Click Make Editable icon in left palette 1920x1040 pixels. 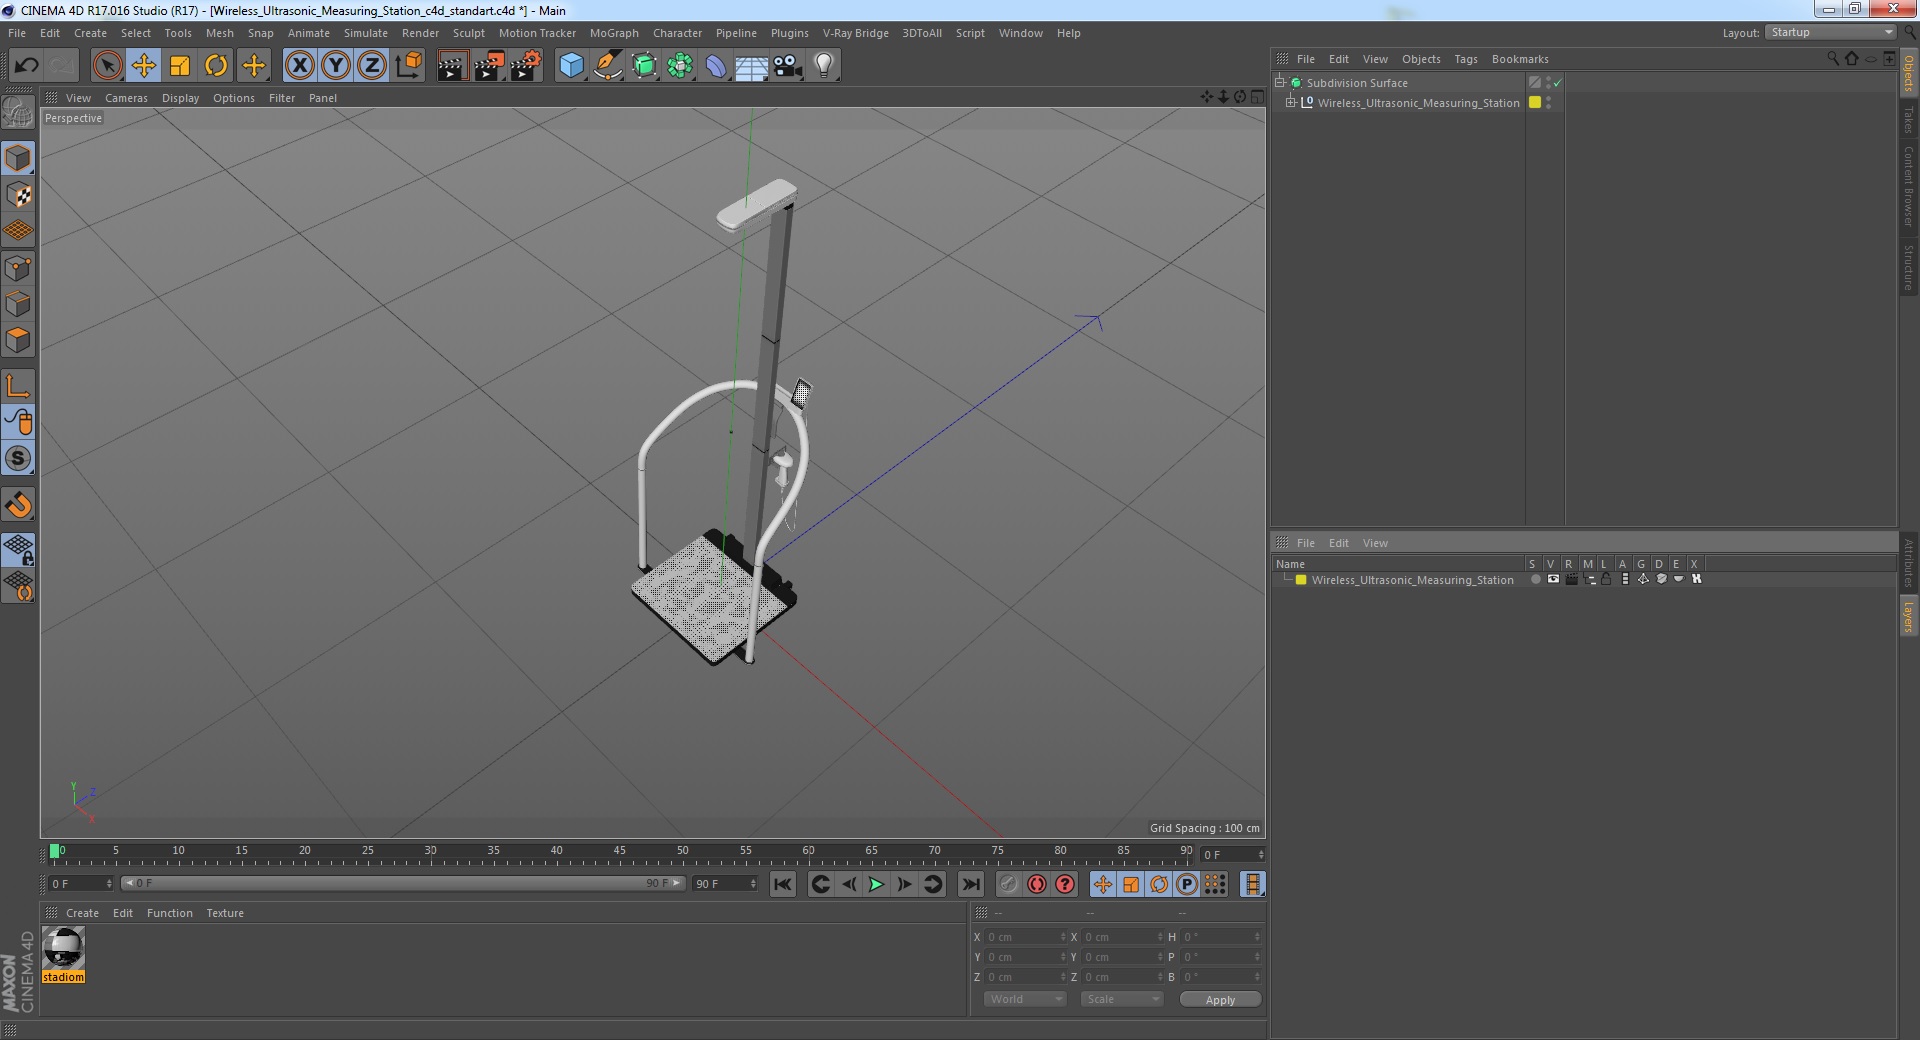(x=18, y=113)
